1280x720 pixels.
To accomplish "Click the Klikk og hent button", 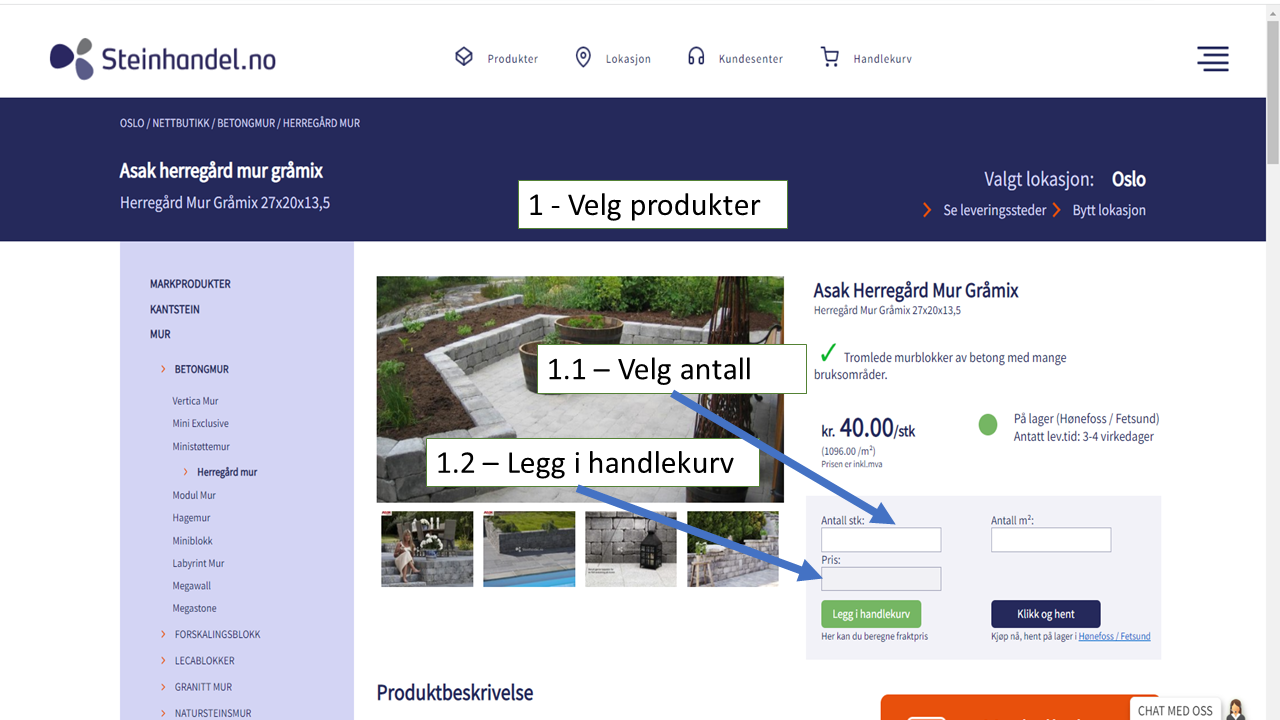I will [1046, 614].
